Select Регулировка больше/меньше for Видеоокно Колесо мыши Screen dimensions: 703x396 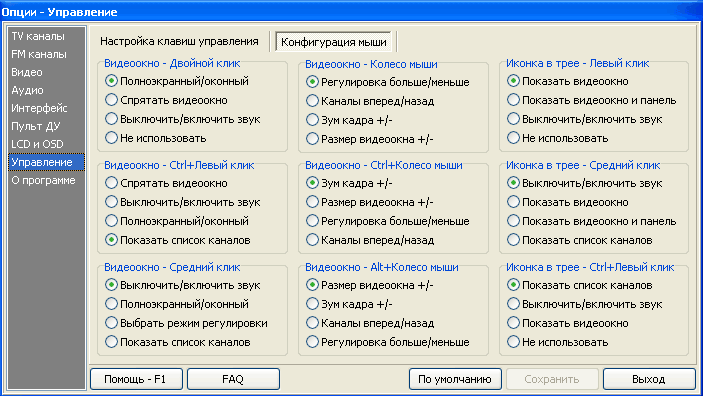(x=388, y=82)
